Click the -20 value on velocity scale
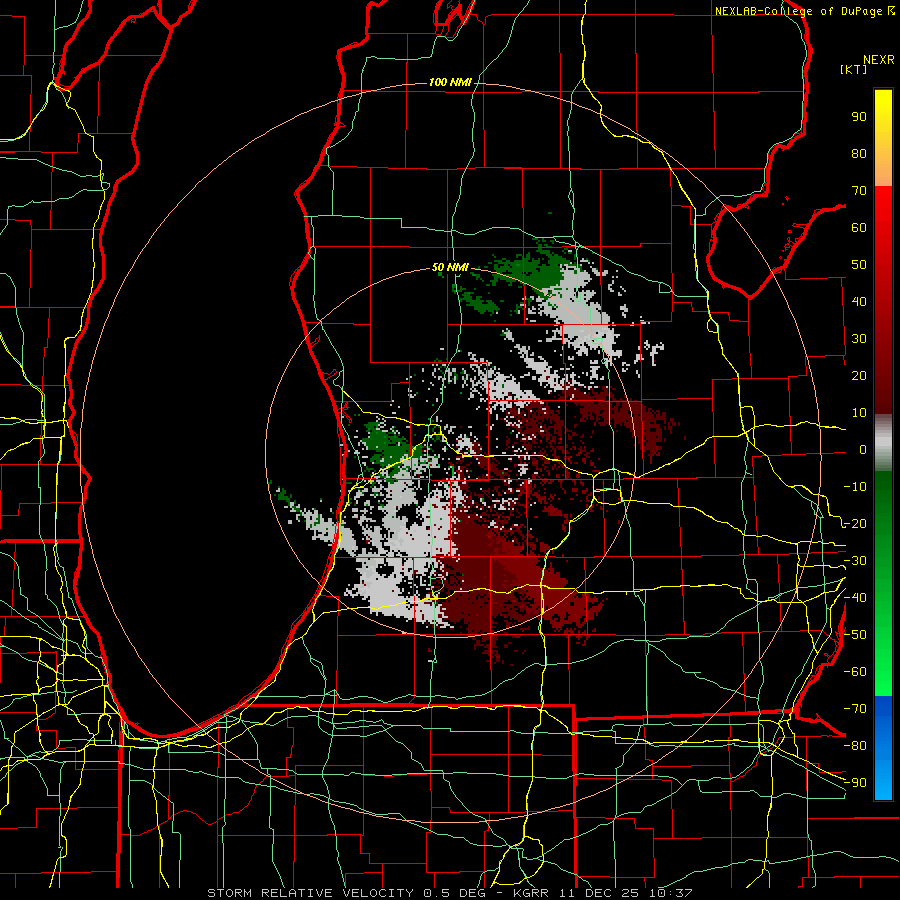This screenshot has width=900, height=900. click(855, 523)
